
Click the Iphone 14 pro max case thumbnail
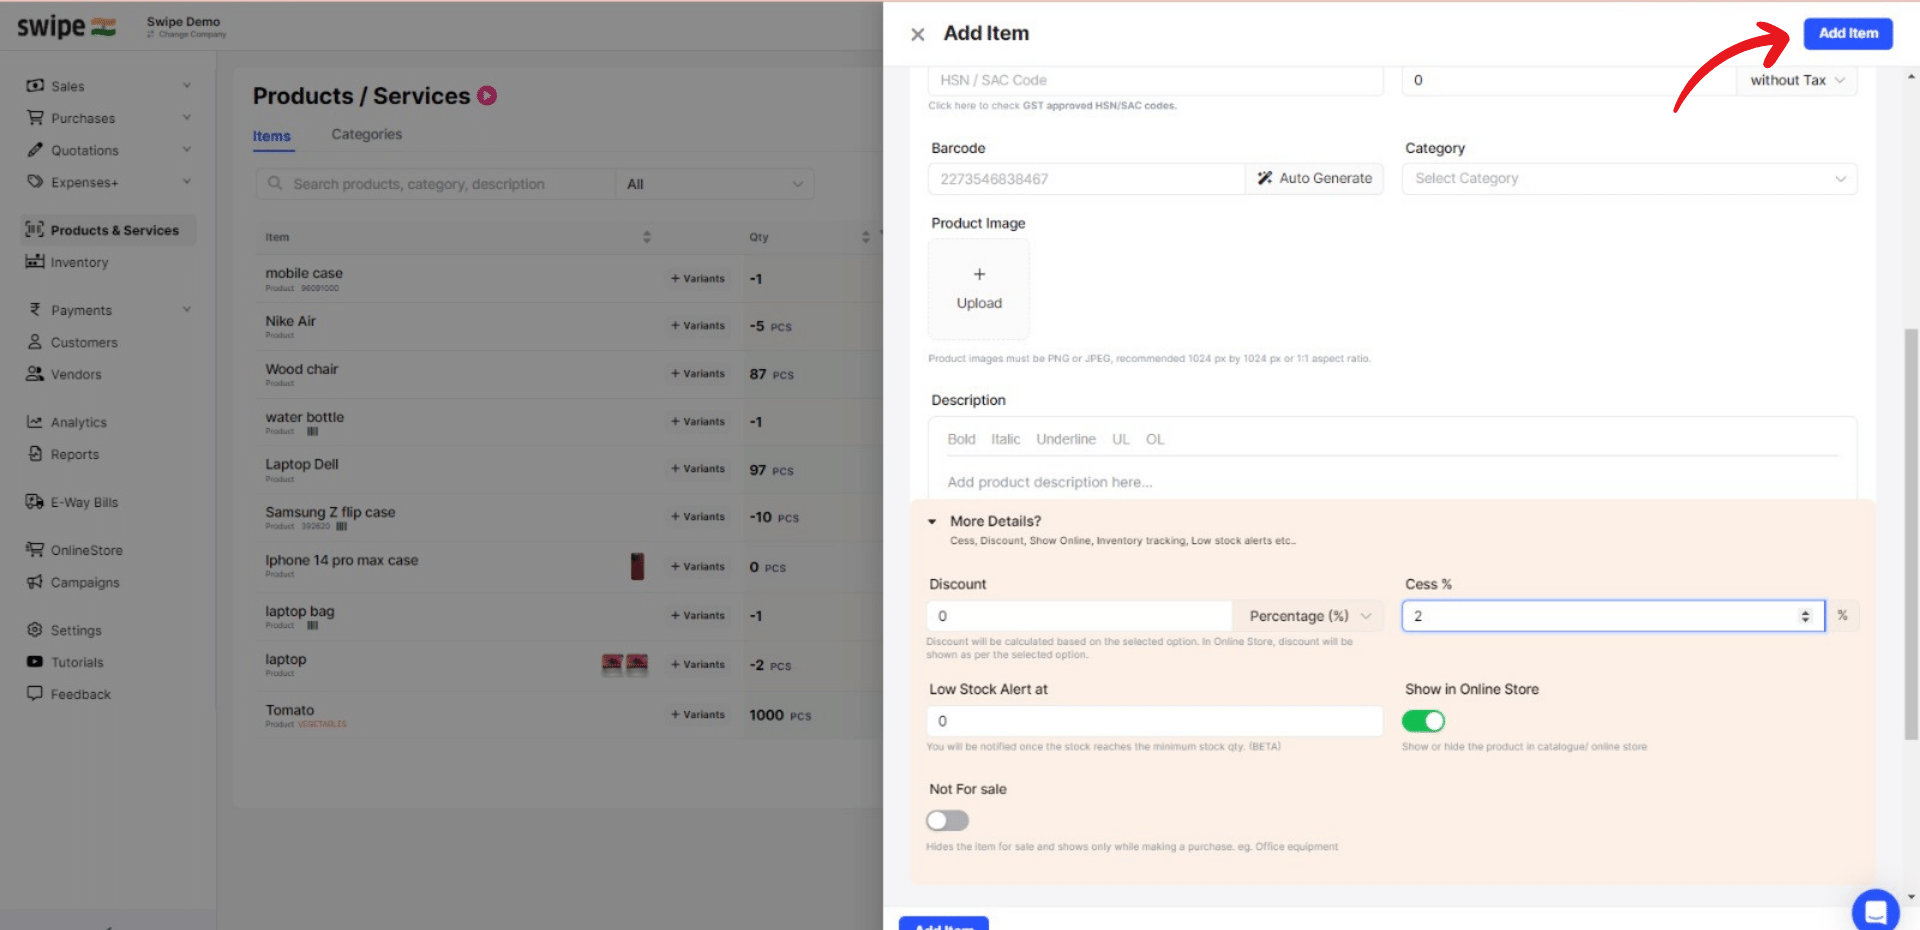pos(637,566)
